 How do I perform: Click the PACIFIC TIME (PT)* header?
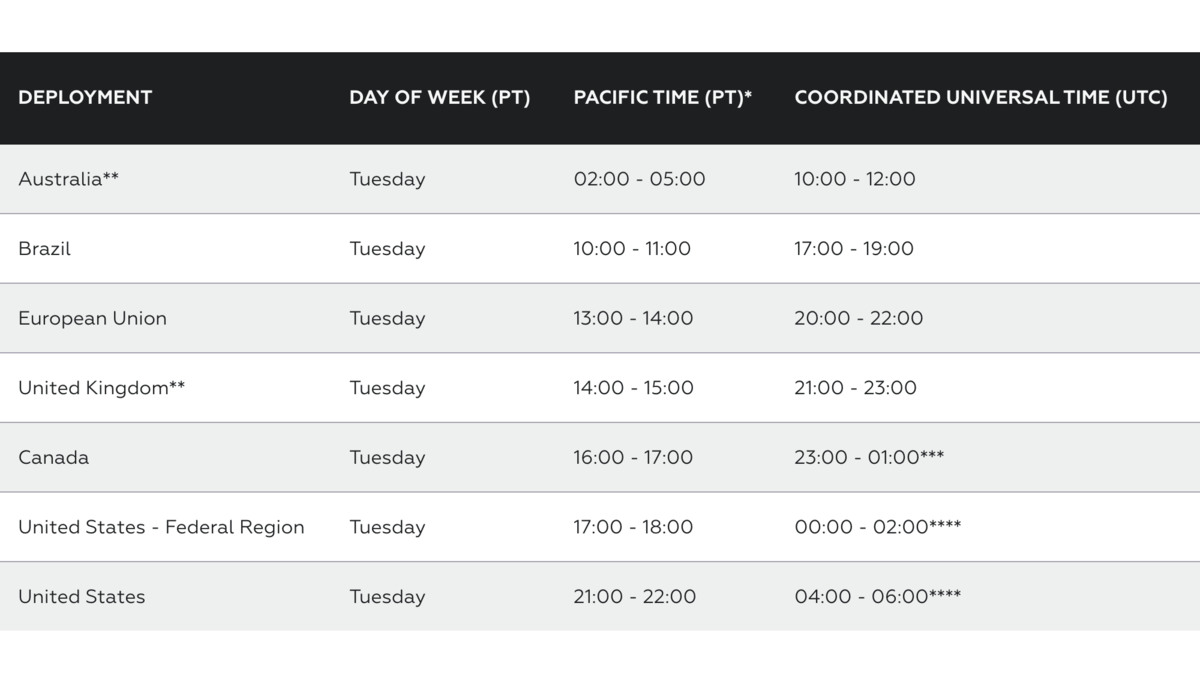(663, 98)
